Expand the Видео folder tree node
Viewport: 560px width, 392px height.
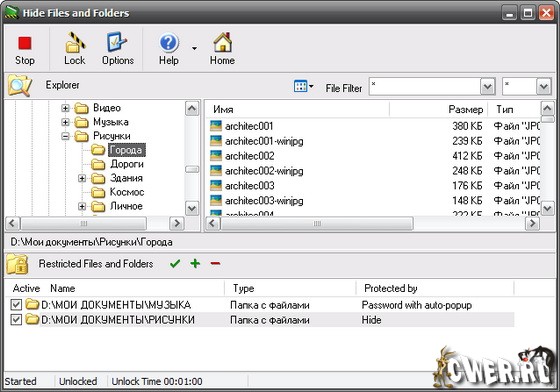(65, 108)
